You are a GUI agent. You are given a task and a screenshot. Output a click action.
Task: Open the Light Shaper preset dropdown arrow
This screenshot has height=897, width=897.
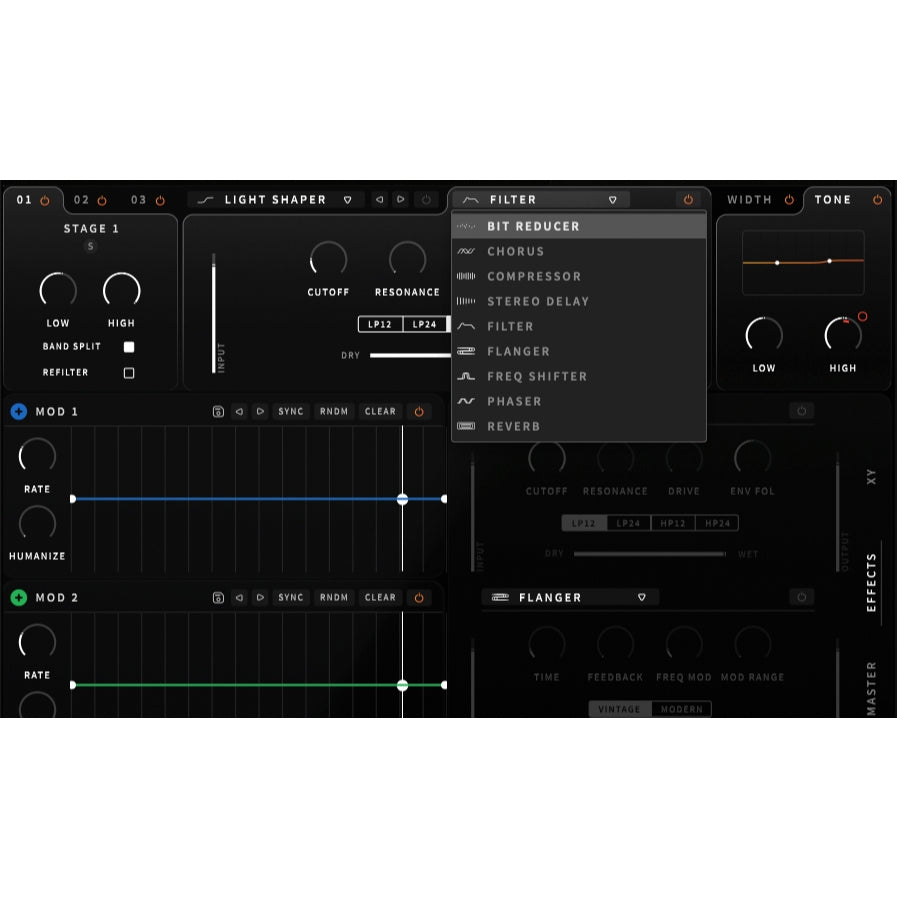click(347, 199)
